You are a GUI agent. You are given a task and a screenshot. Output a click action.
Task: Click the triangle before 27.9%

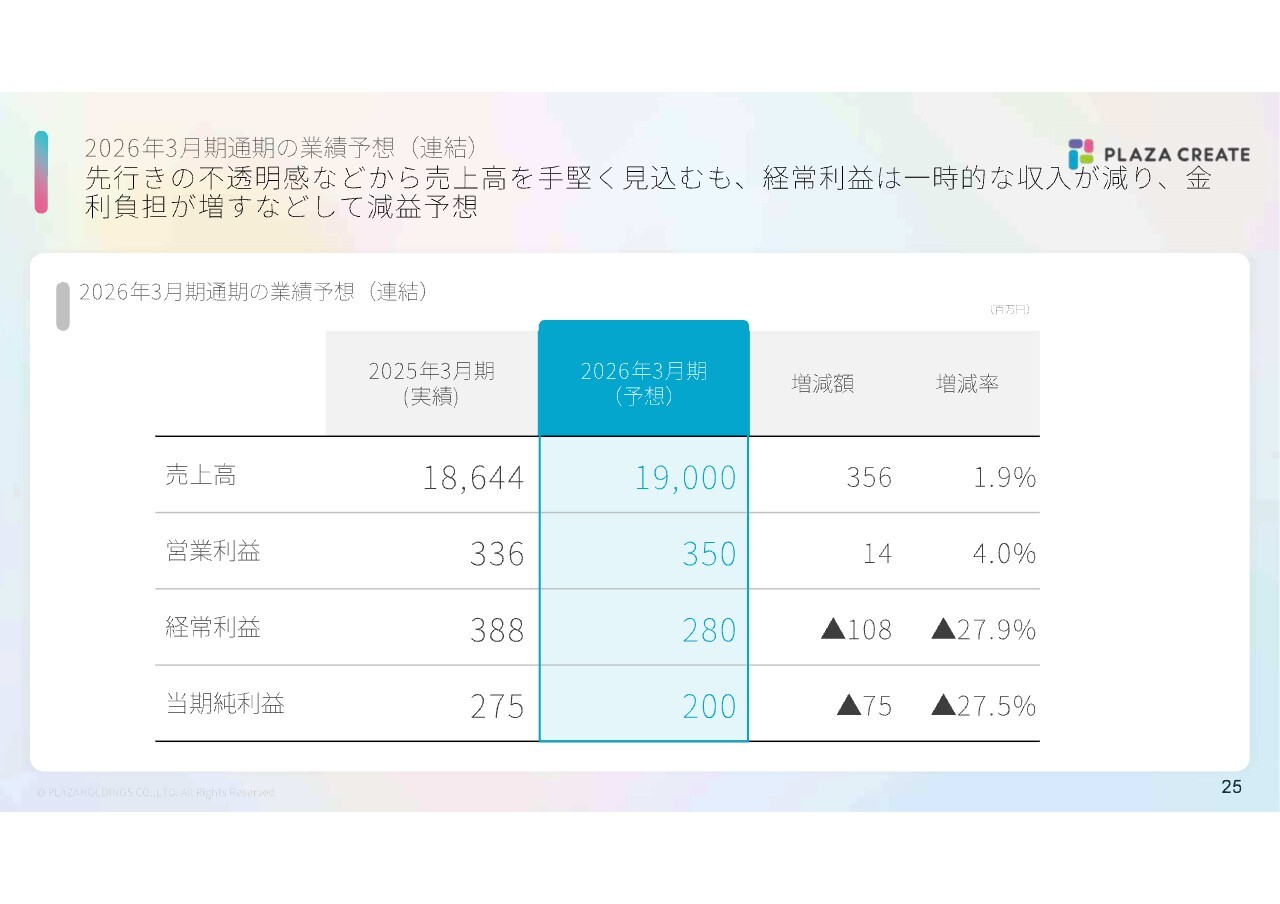[942, 630]
